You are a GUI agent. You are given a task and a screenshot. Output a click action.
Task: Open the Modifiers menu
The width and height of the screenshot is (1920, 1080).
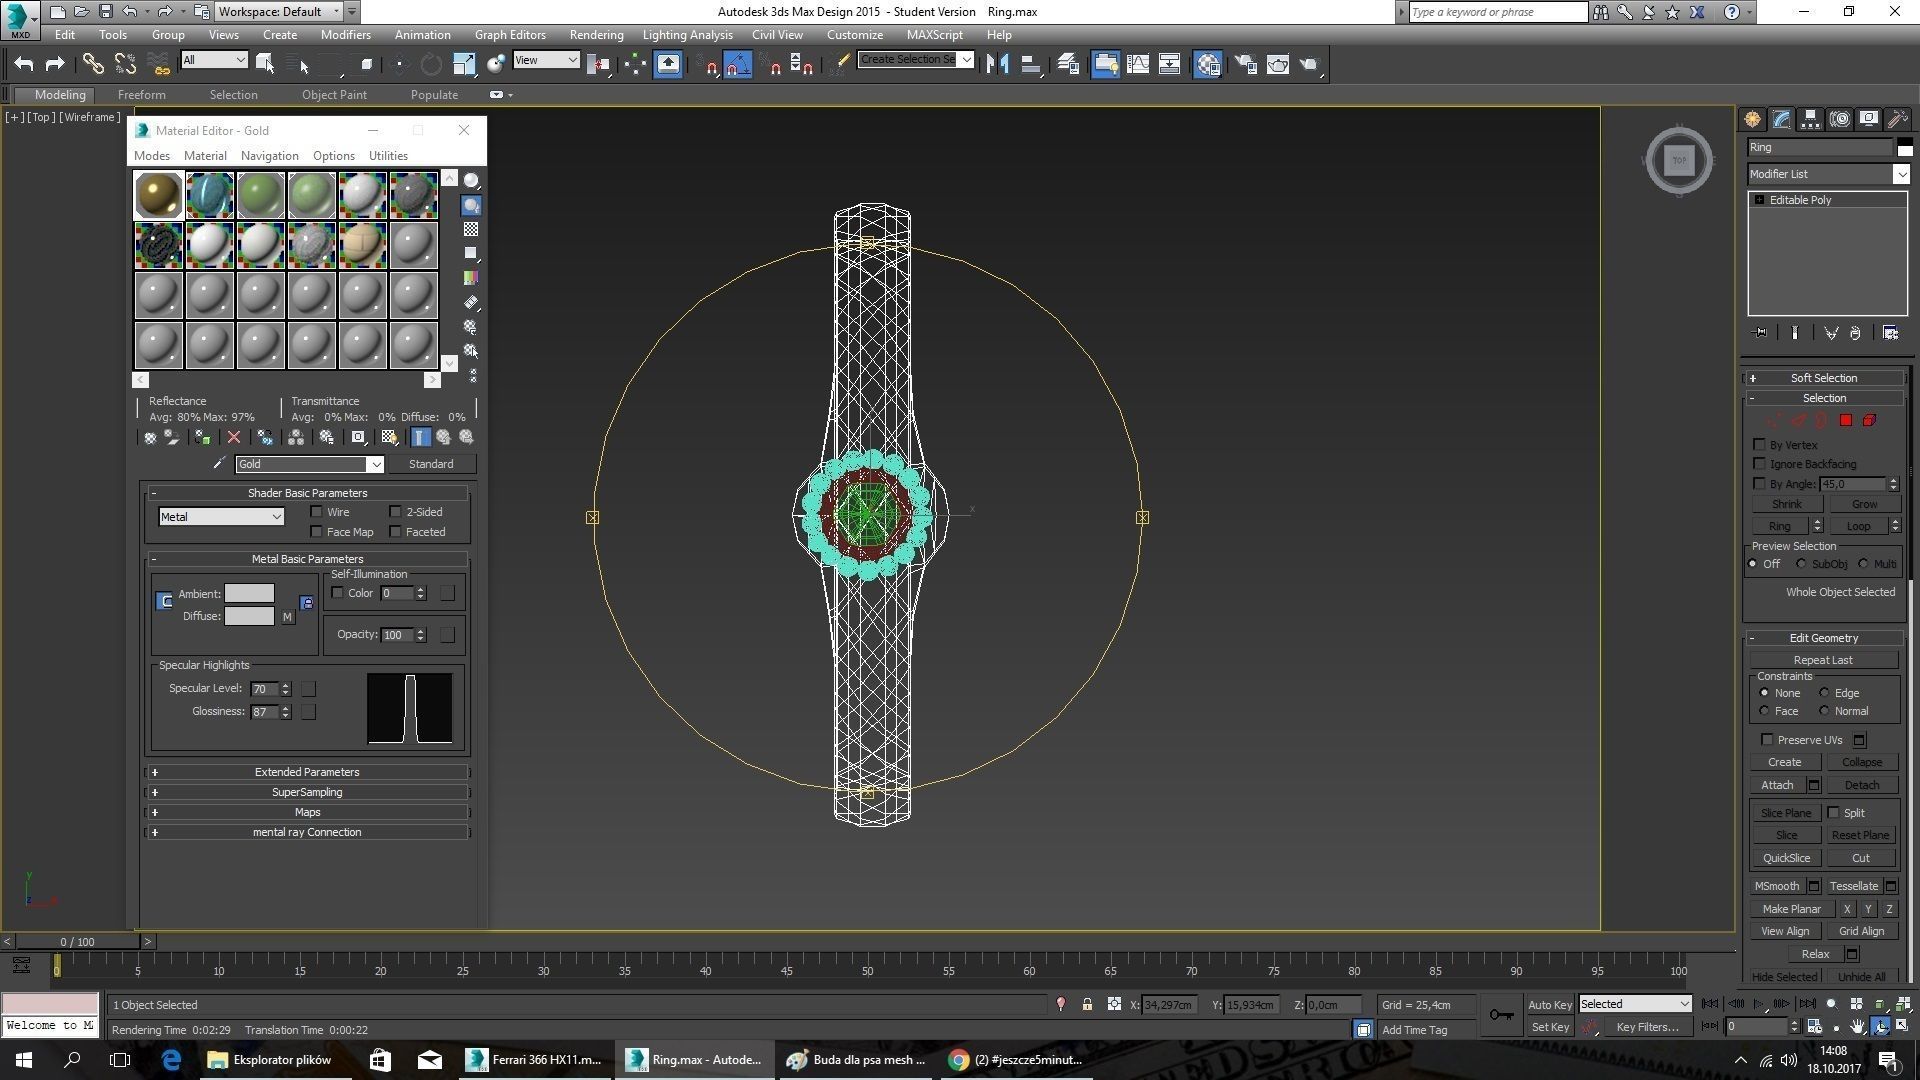345,34
